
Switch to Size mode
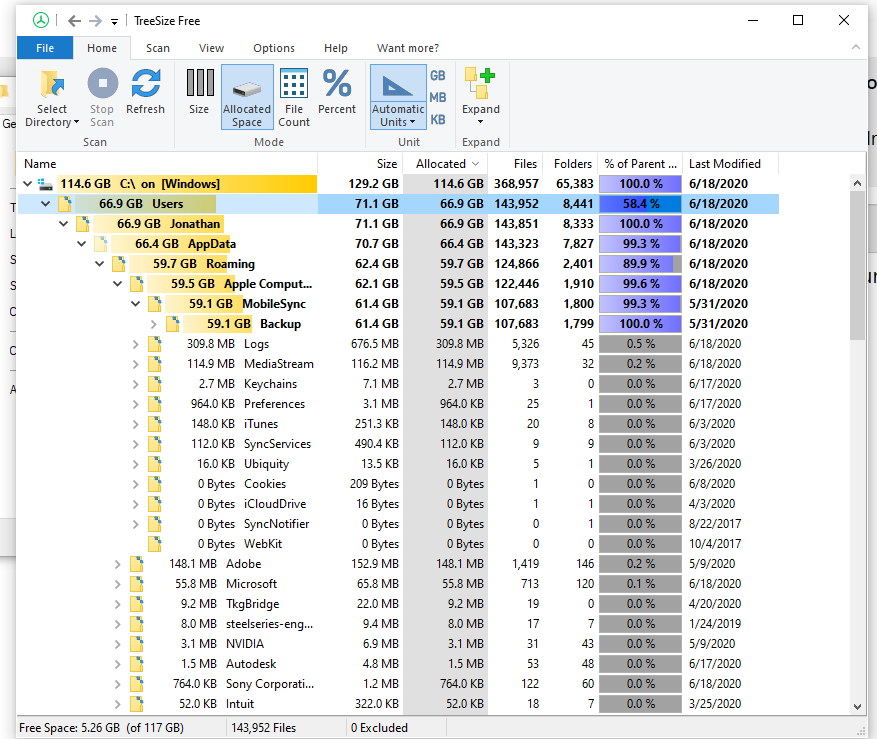[199, 92]
